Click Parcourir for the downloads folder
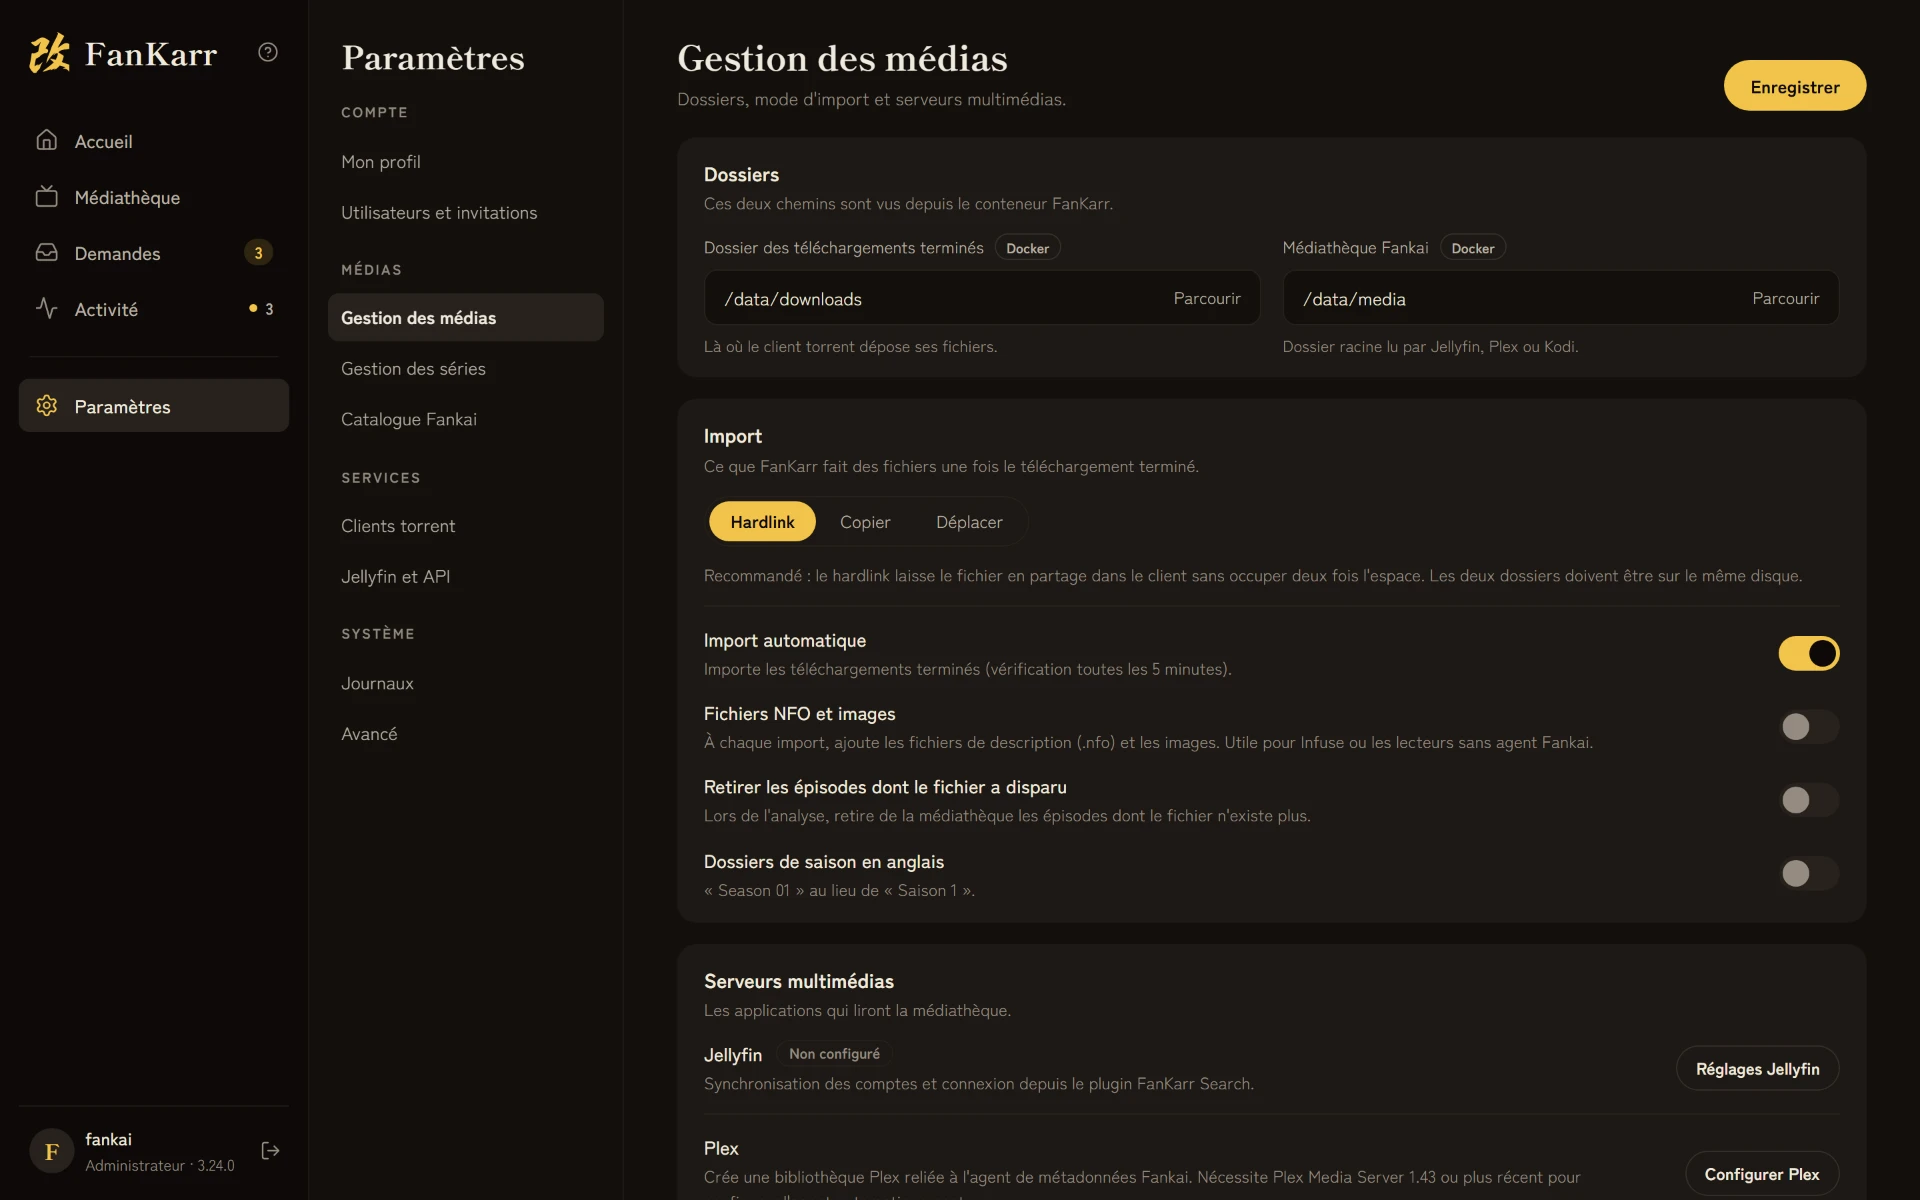 coord(1207,298)
